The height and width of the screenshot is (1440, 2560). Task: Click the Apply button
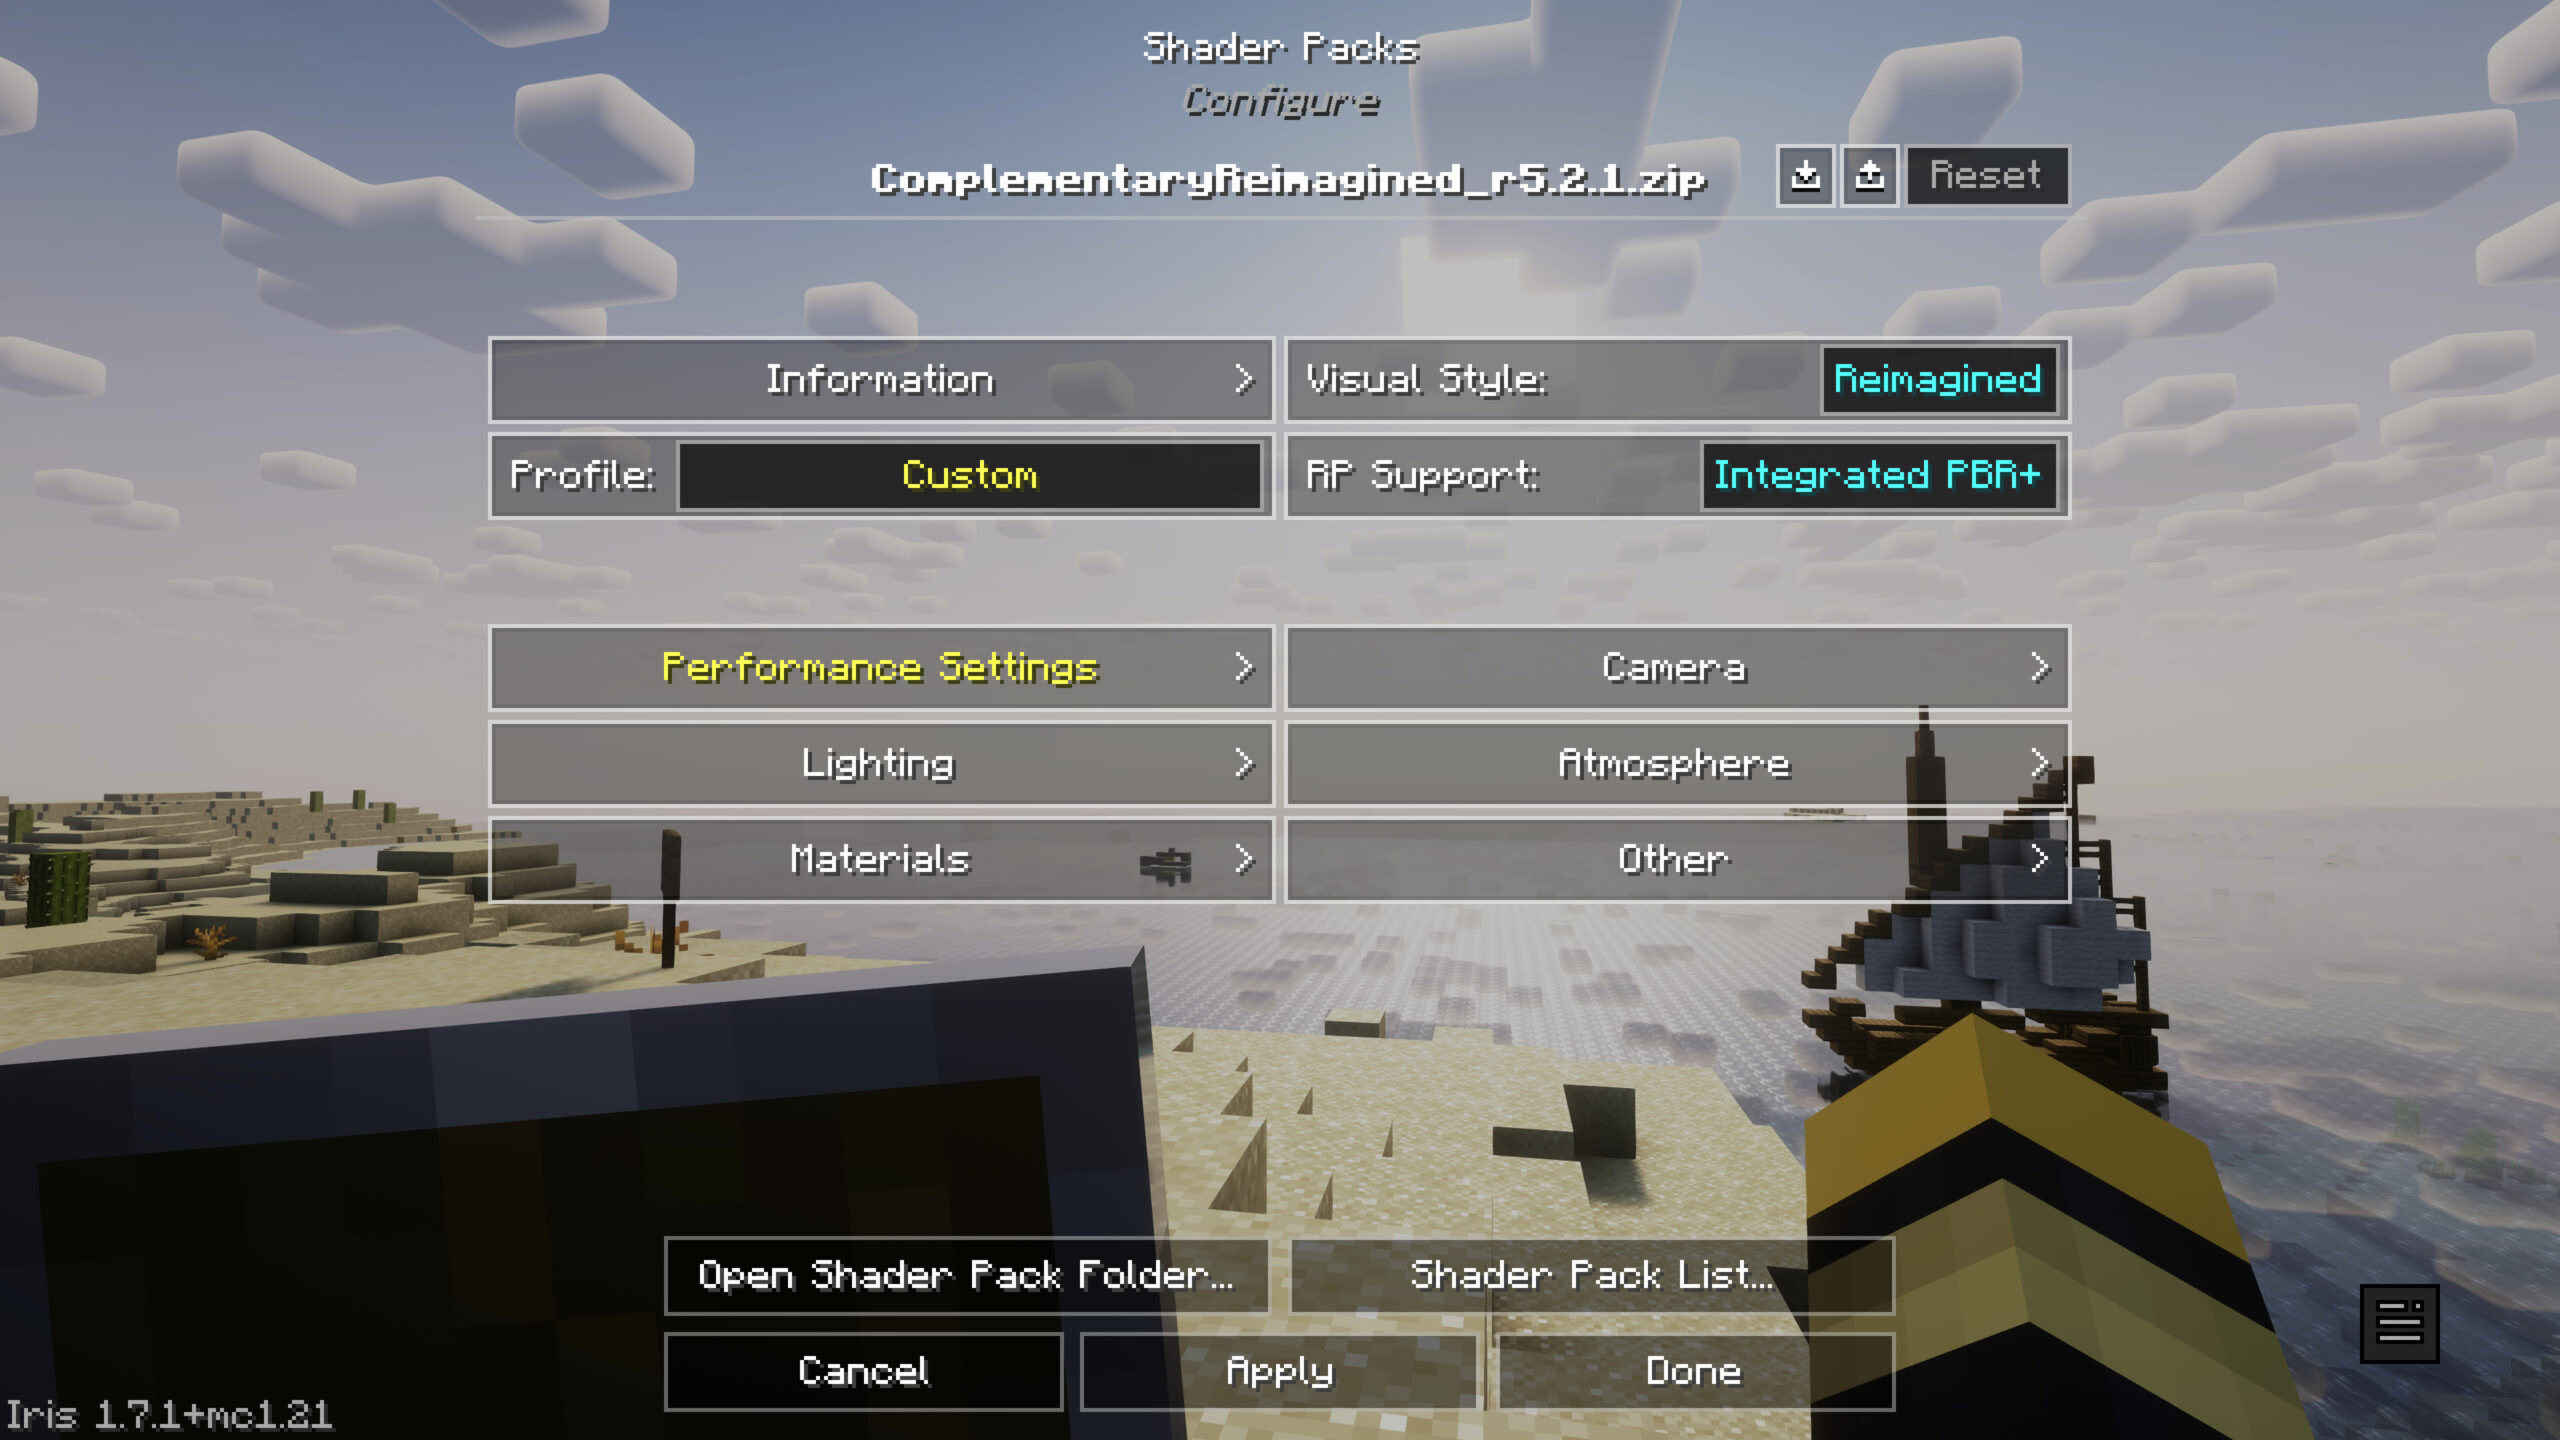click(x=1280, y=1370)
